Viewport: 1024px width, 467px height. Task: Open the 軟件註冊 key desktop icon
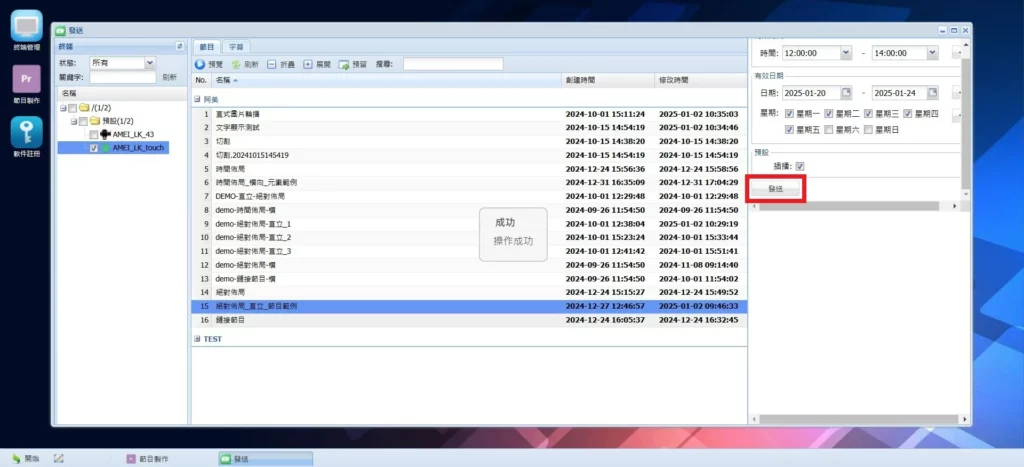point(26,133)
